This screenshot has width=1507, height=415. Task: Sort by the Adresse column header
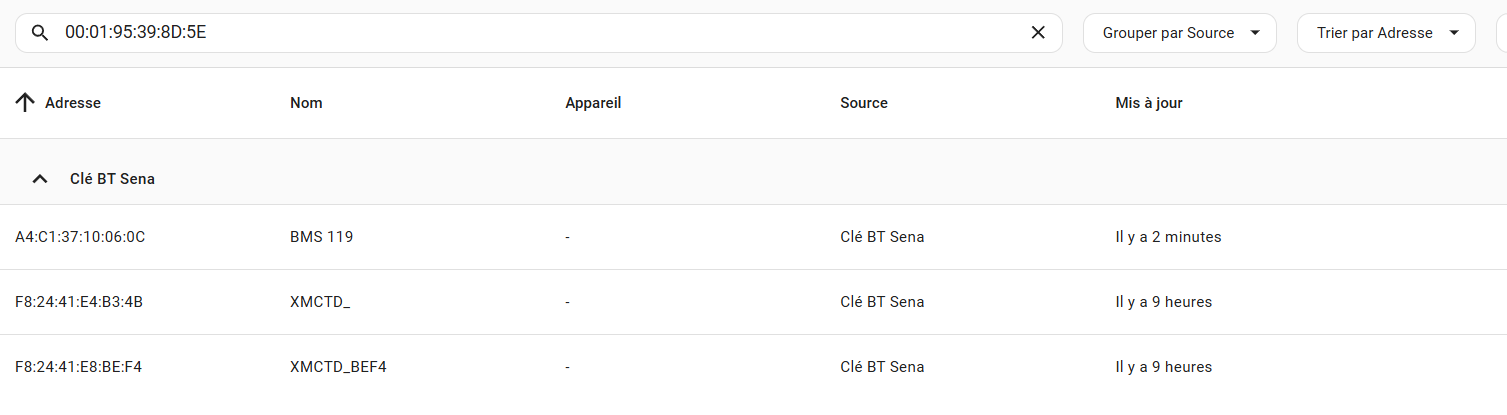tap(73, 103)
